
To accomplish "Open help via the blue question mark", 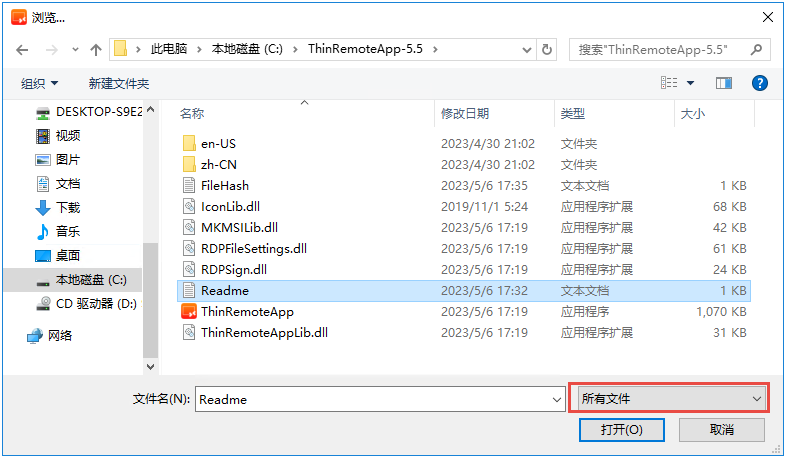I will (759, 83).
